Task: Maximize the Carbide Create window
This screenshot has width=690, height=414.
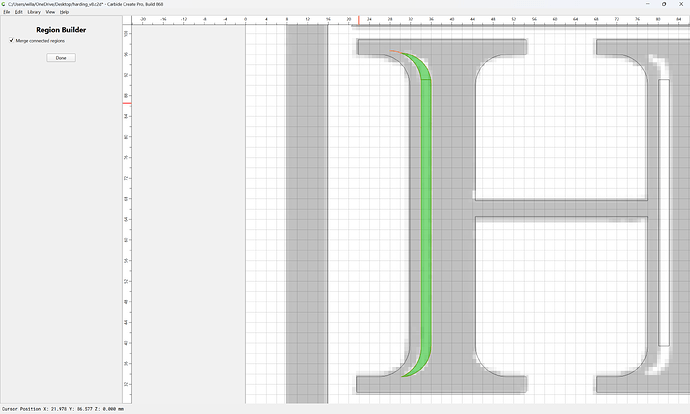Action: coord(664,4)
